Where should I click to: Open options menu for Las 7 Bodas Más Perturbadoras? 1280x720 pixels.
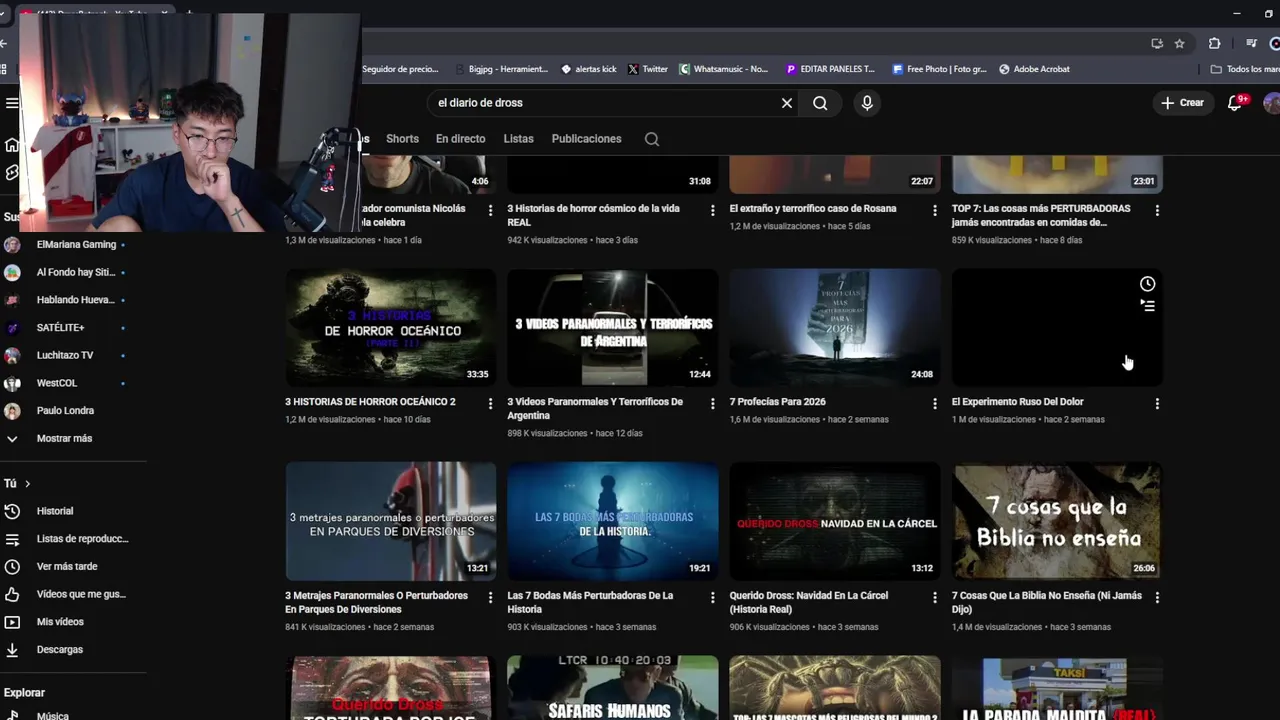point(712,597)
